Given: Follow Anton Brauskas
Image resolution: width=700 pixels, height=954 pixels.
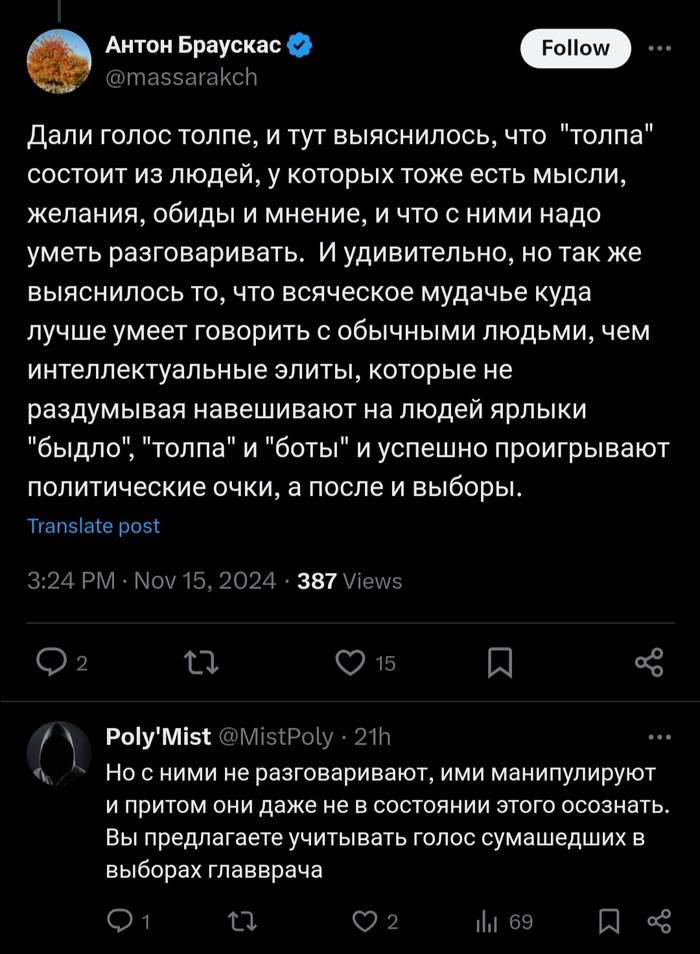Looking at the screenshot, I should [x=575, y=48].
